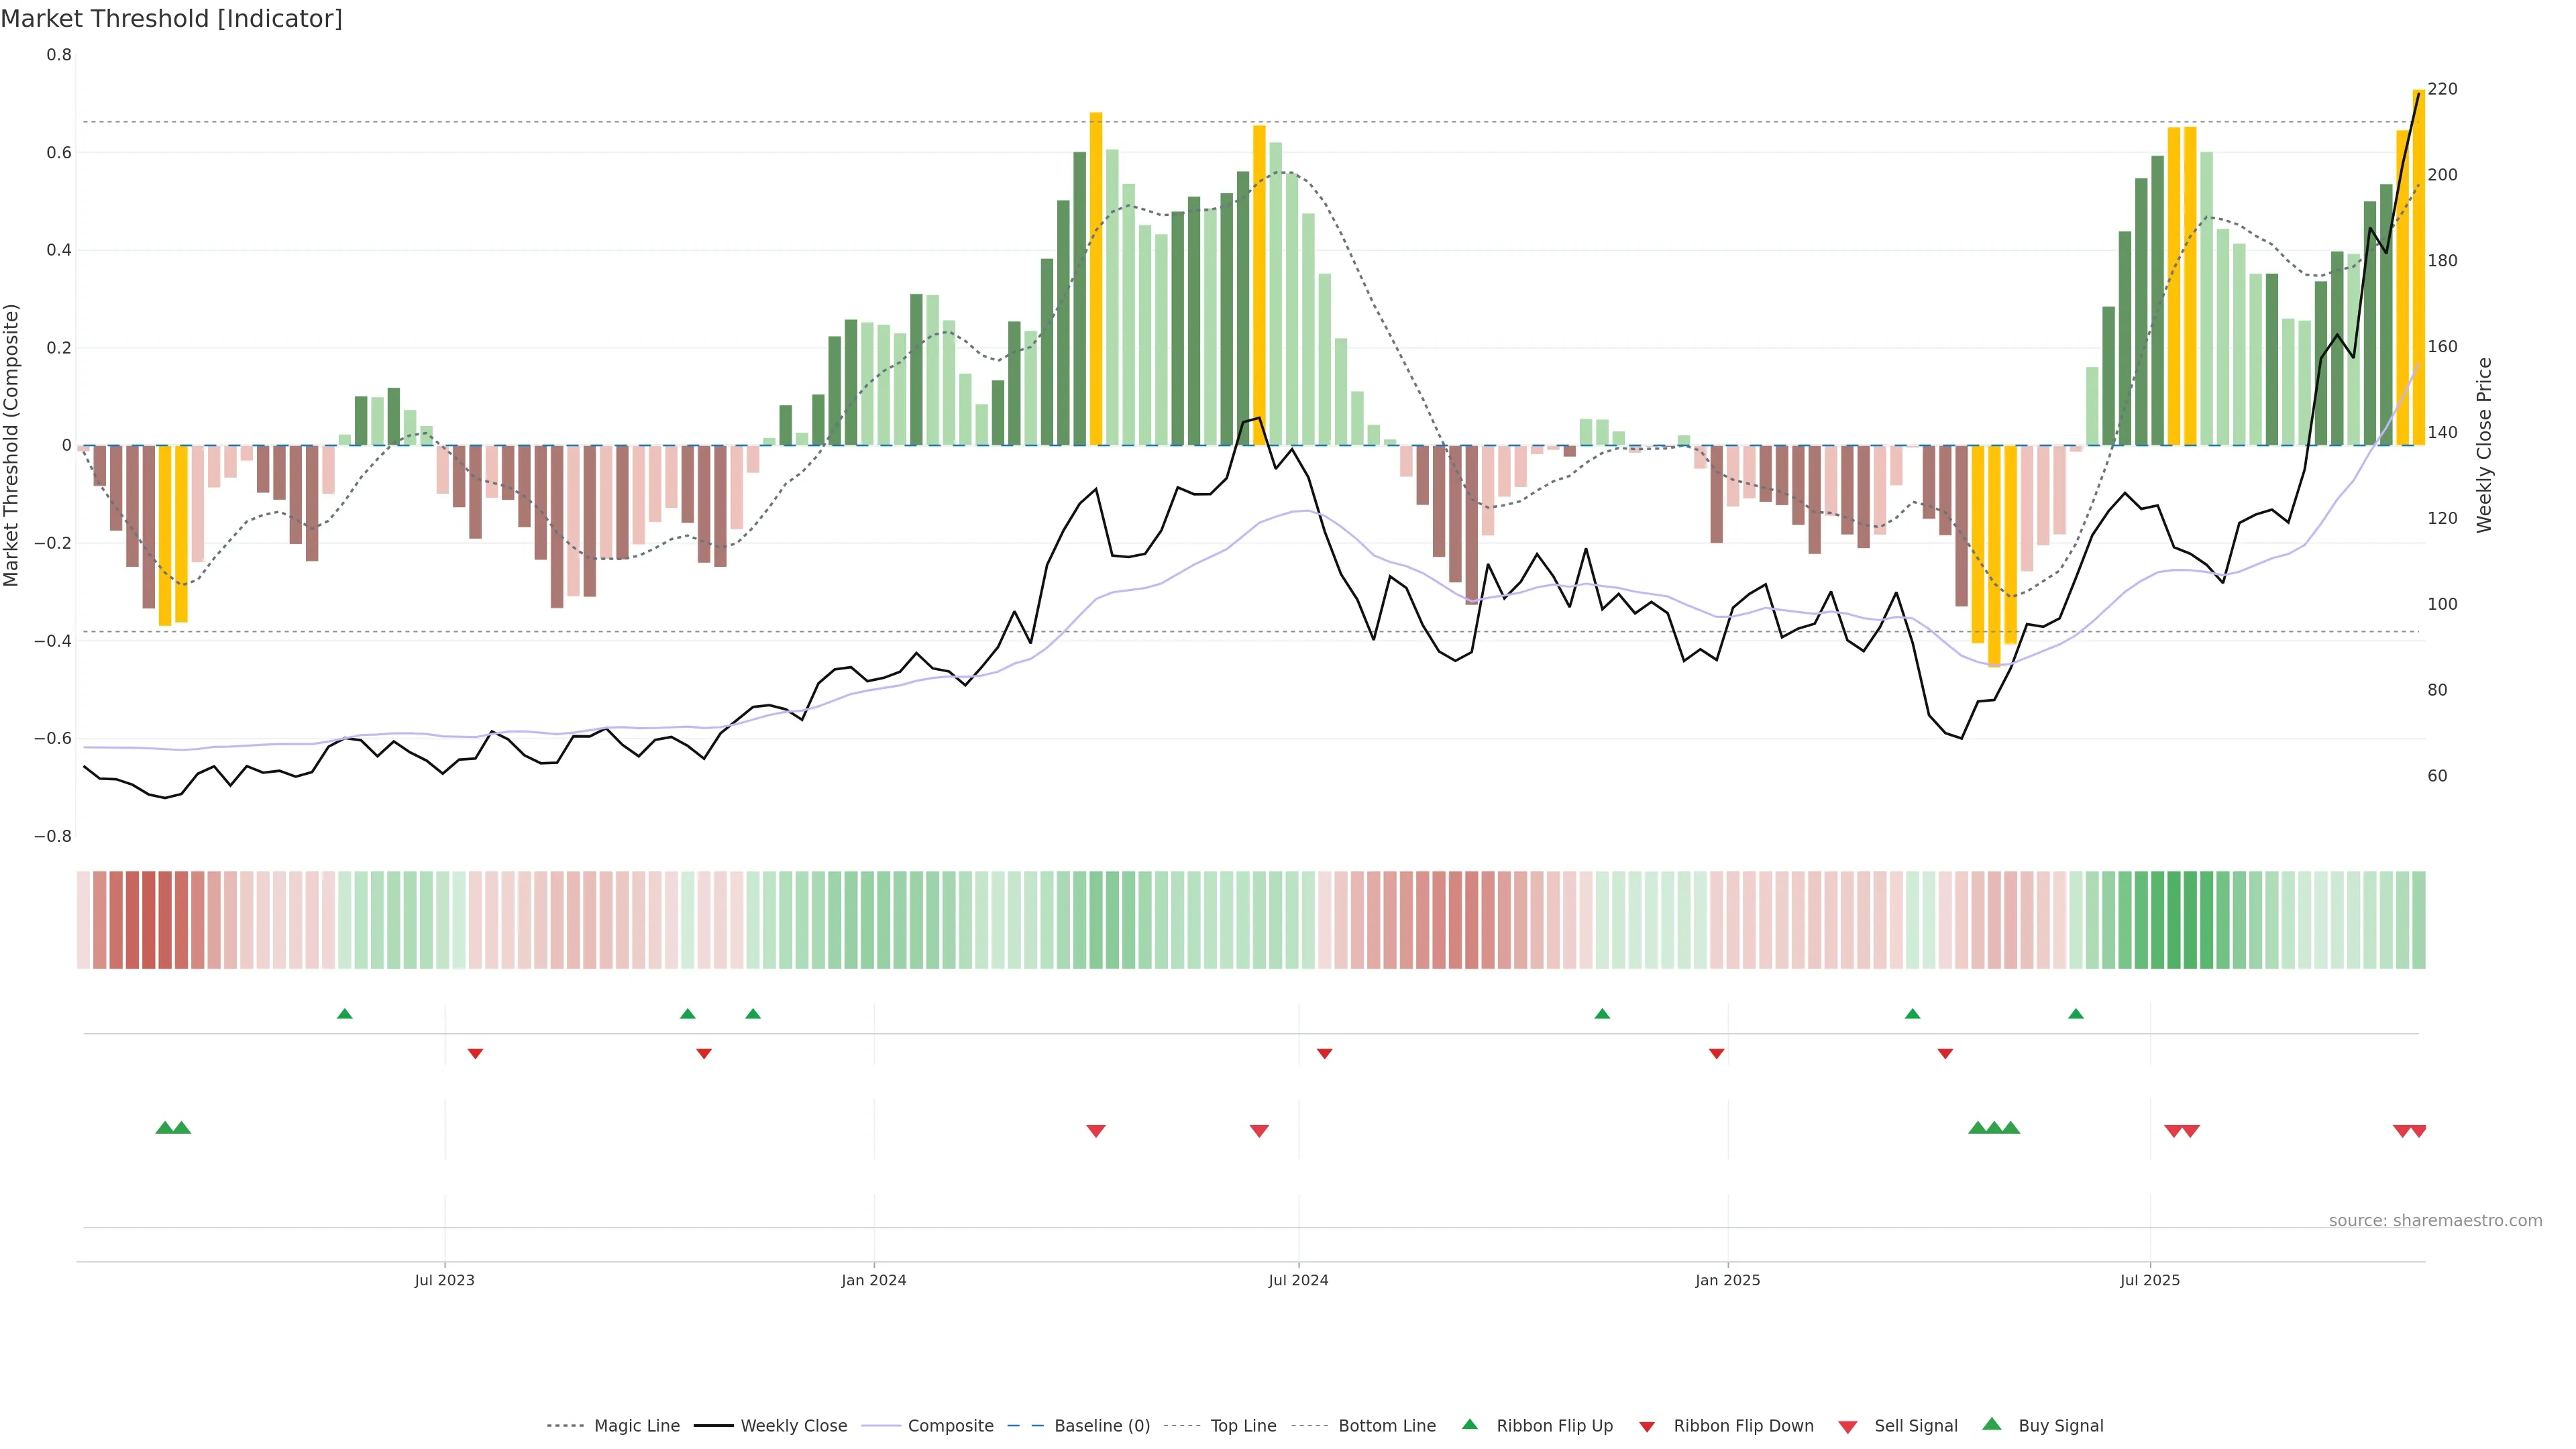Viewport: 2576px width, 1449px height.
Task: Click the Jan 2025 x-axis label
Action: (1727, 1280)
